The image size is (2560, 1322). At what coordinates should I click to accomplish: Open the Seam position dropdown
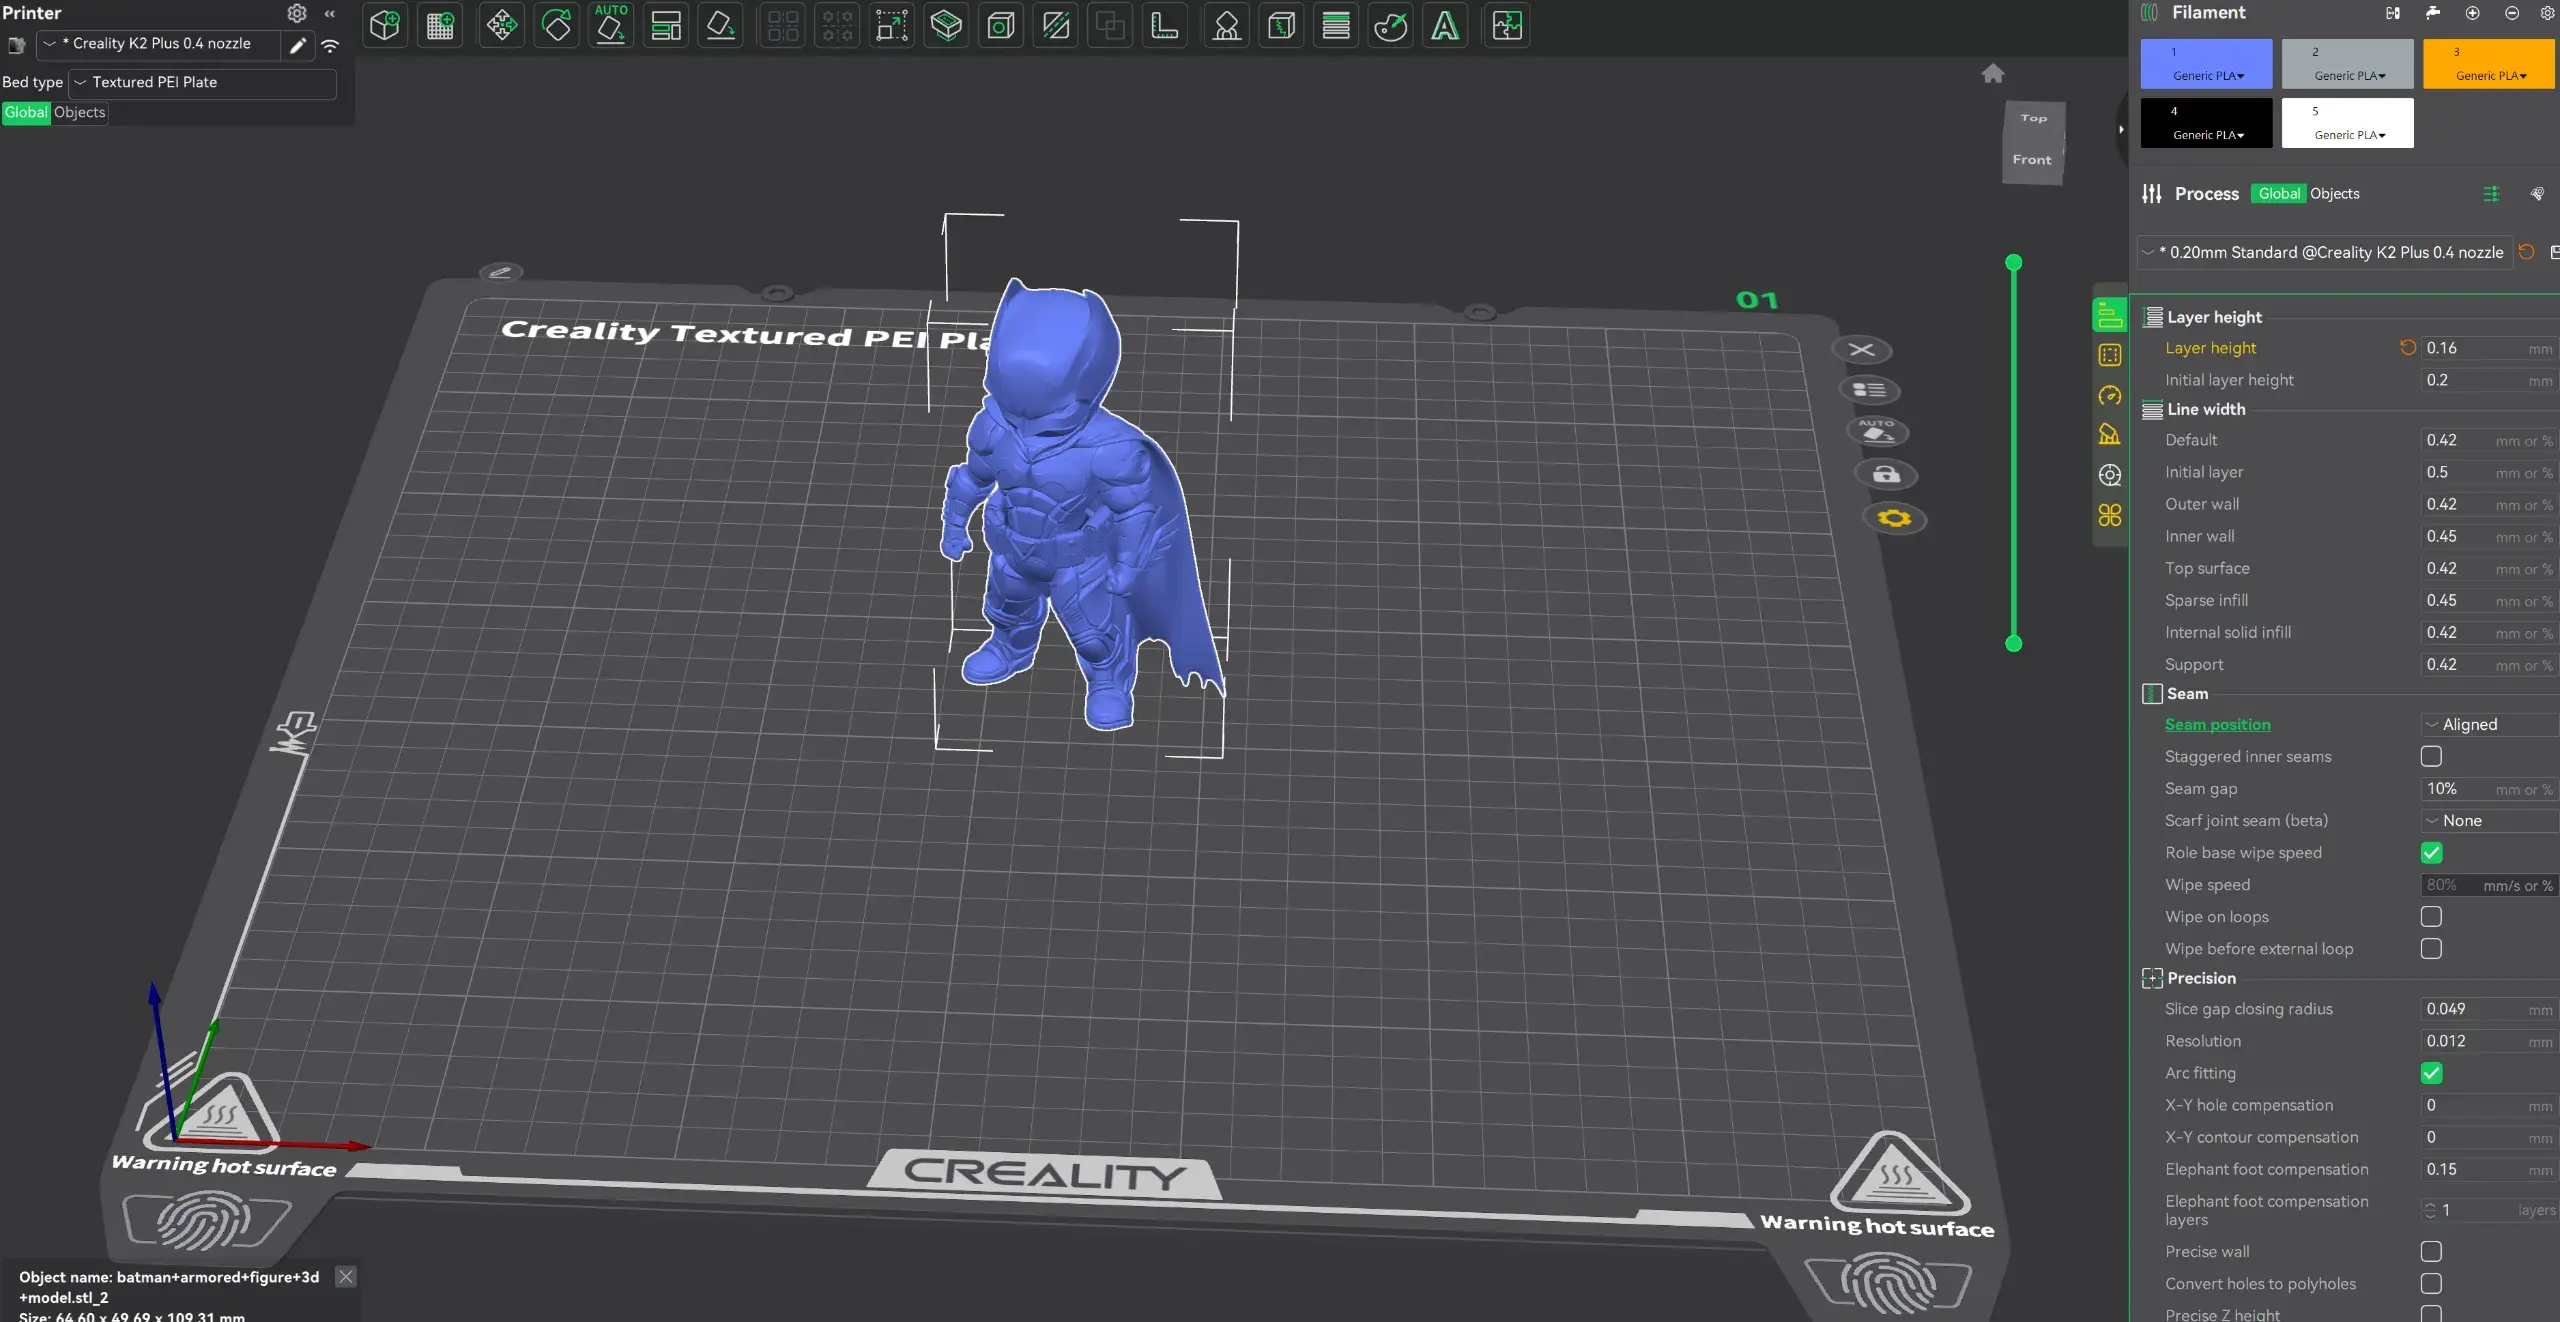point(2488,724)
